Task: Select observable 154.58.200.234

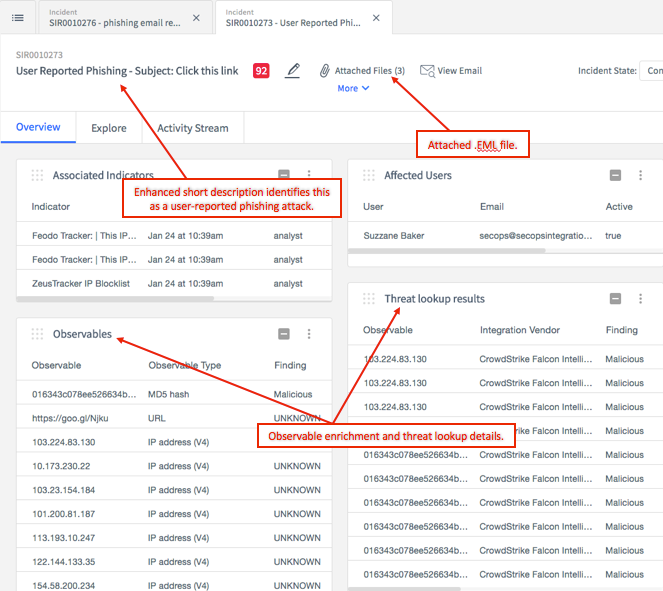Action: pyautogui.click(x=63, y=586)
